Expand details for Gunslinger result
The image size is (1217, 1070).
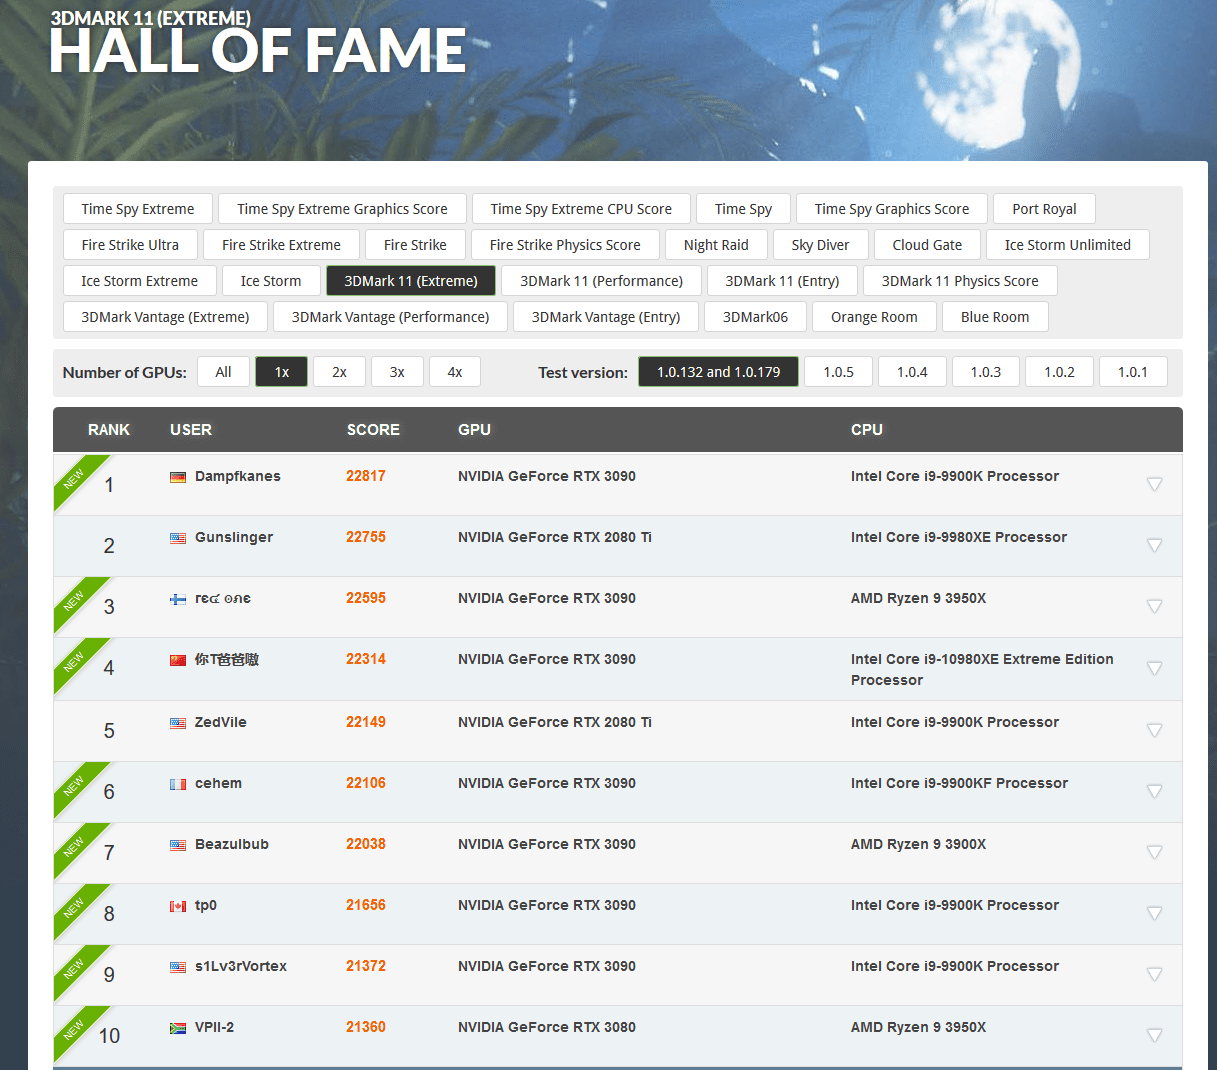click(1154, 545)
